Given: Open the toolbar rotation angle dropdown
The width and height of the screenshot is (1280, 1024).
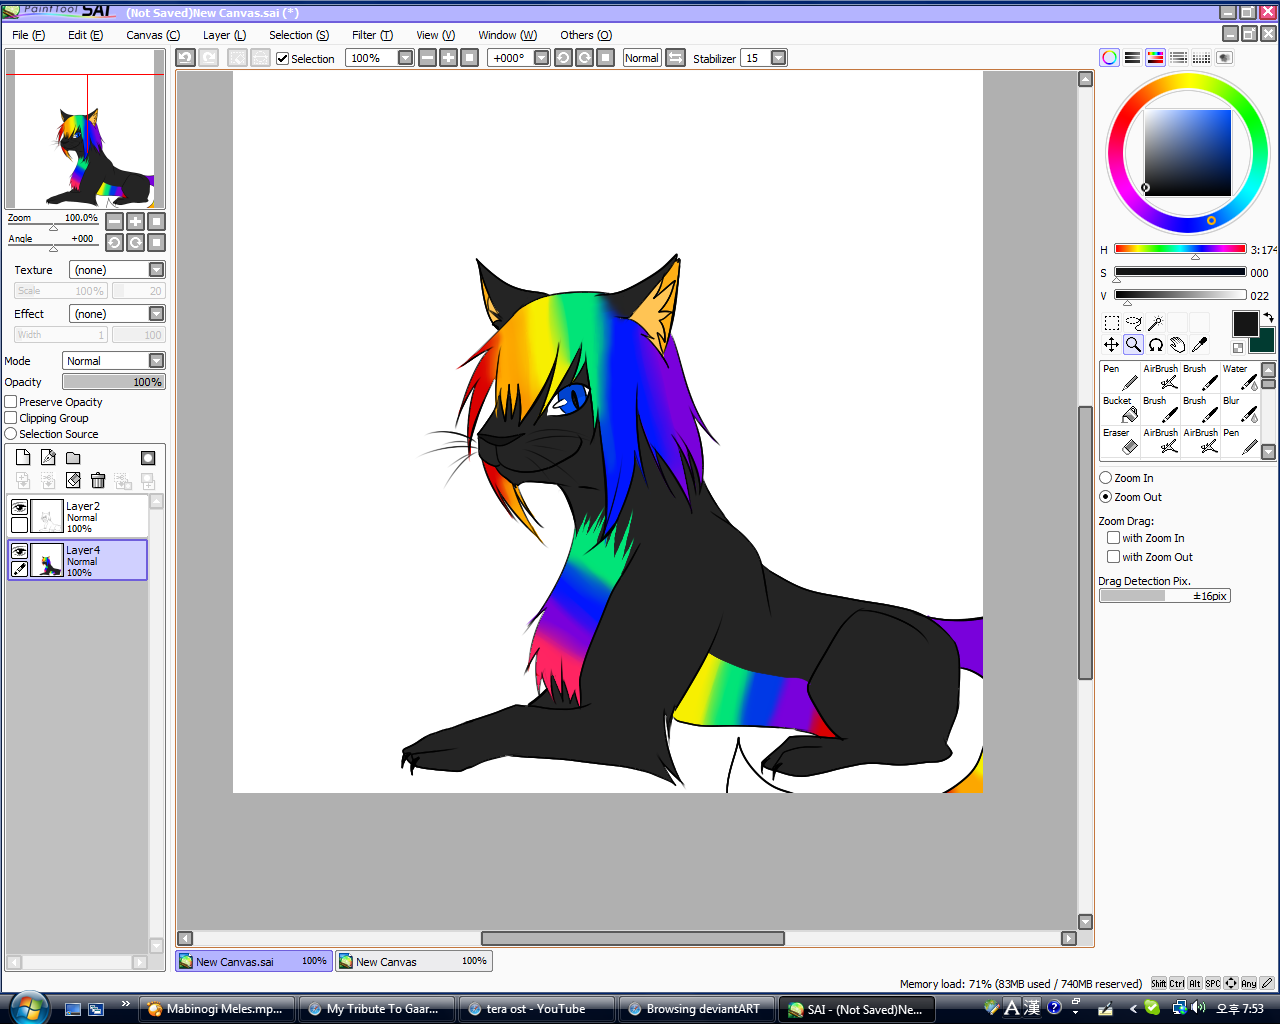Looking at the screenshot, I should pos(541,58).
